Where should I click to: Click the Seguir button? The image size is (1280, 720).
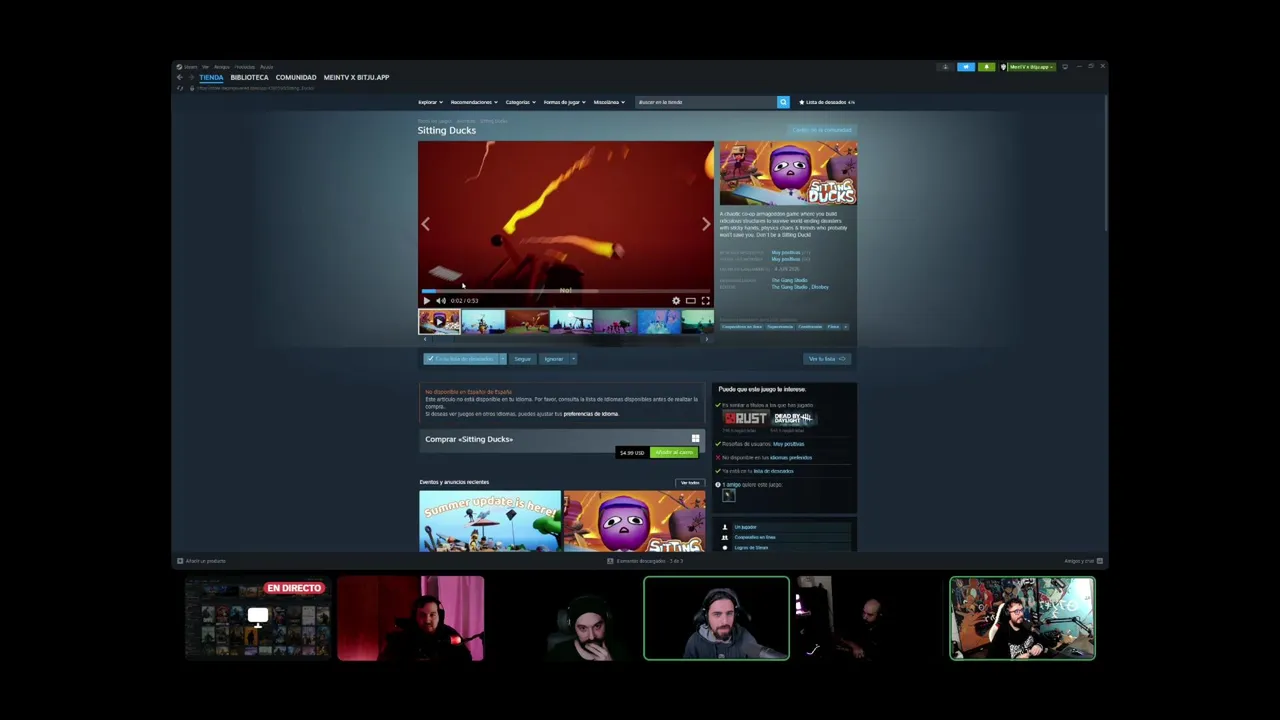(x=523, y=359)
